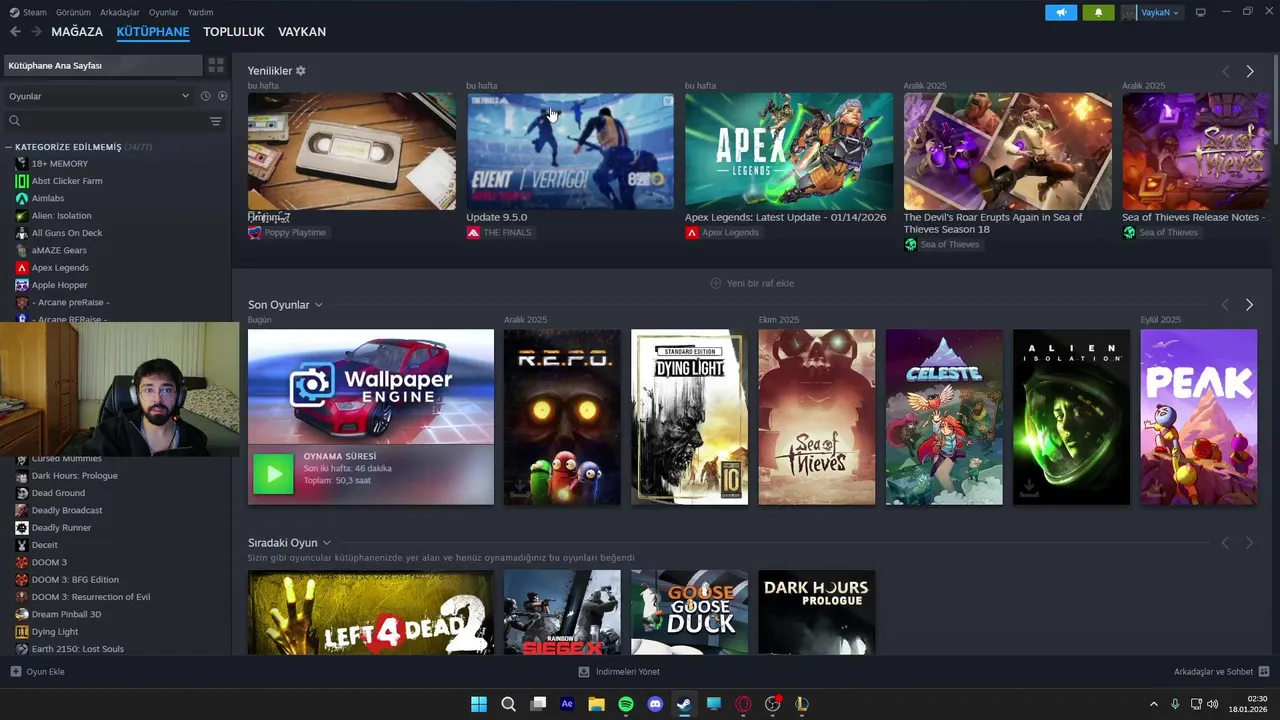Open the green notifications bell
Viewport: 1280px width, 720px height.
[x=1098, y=12]
